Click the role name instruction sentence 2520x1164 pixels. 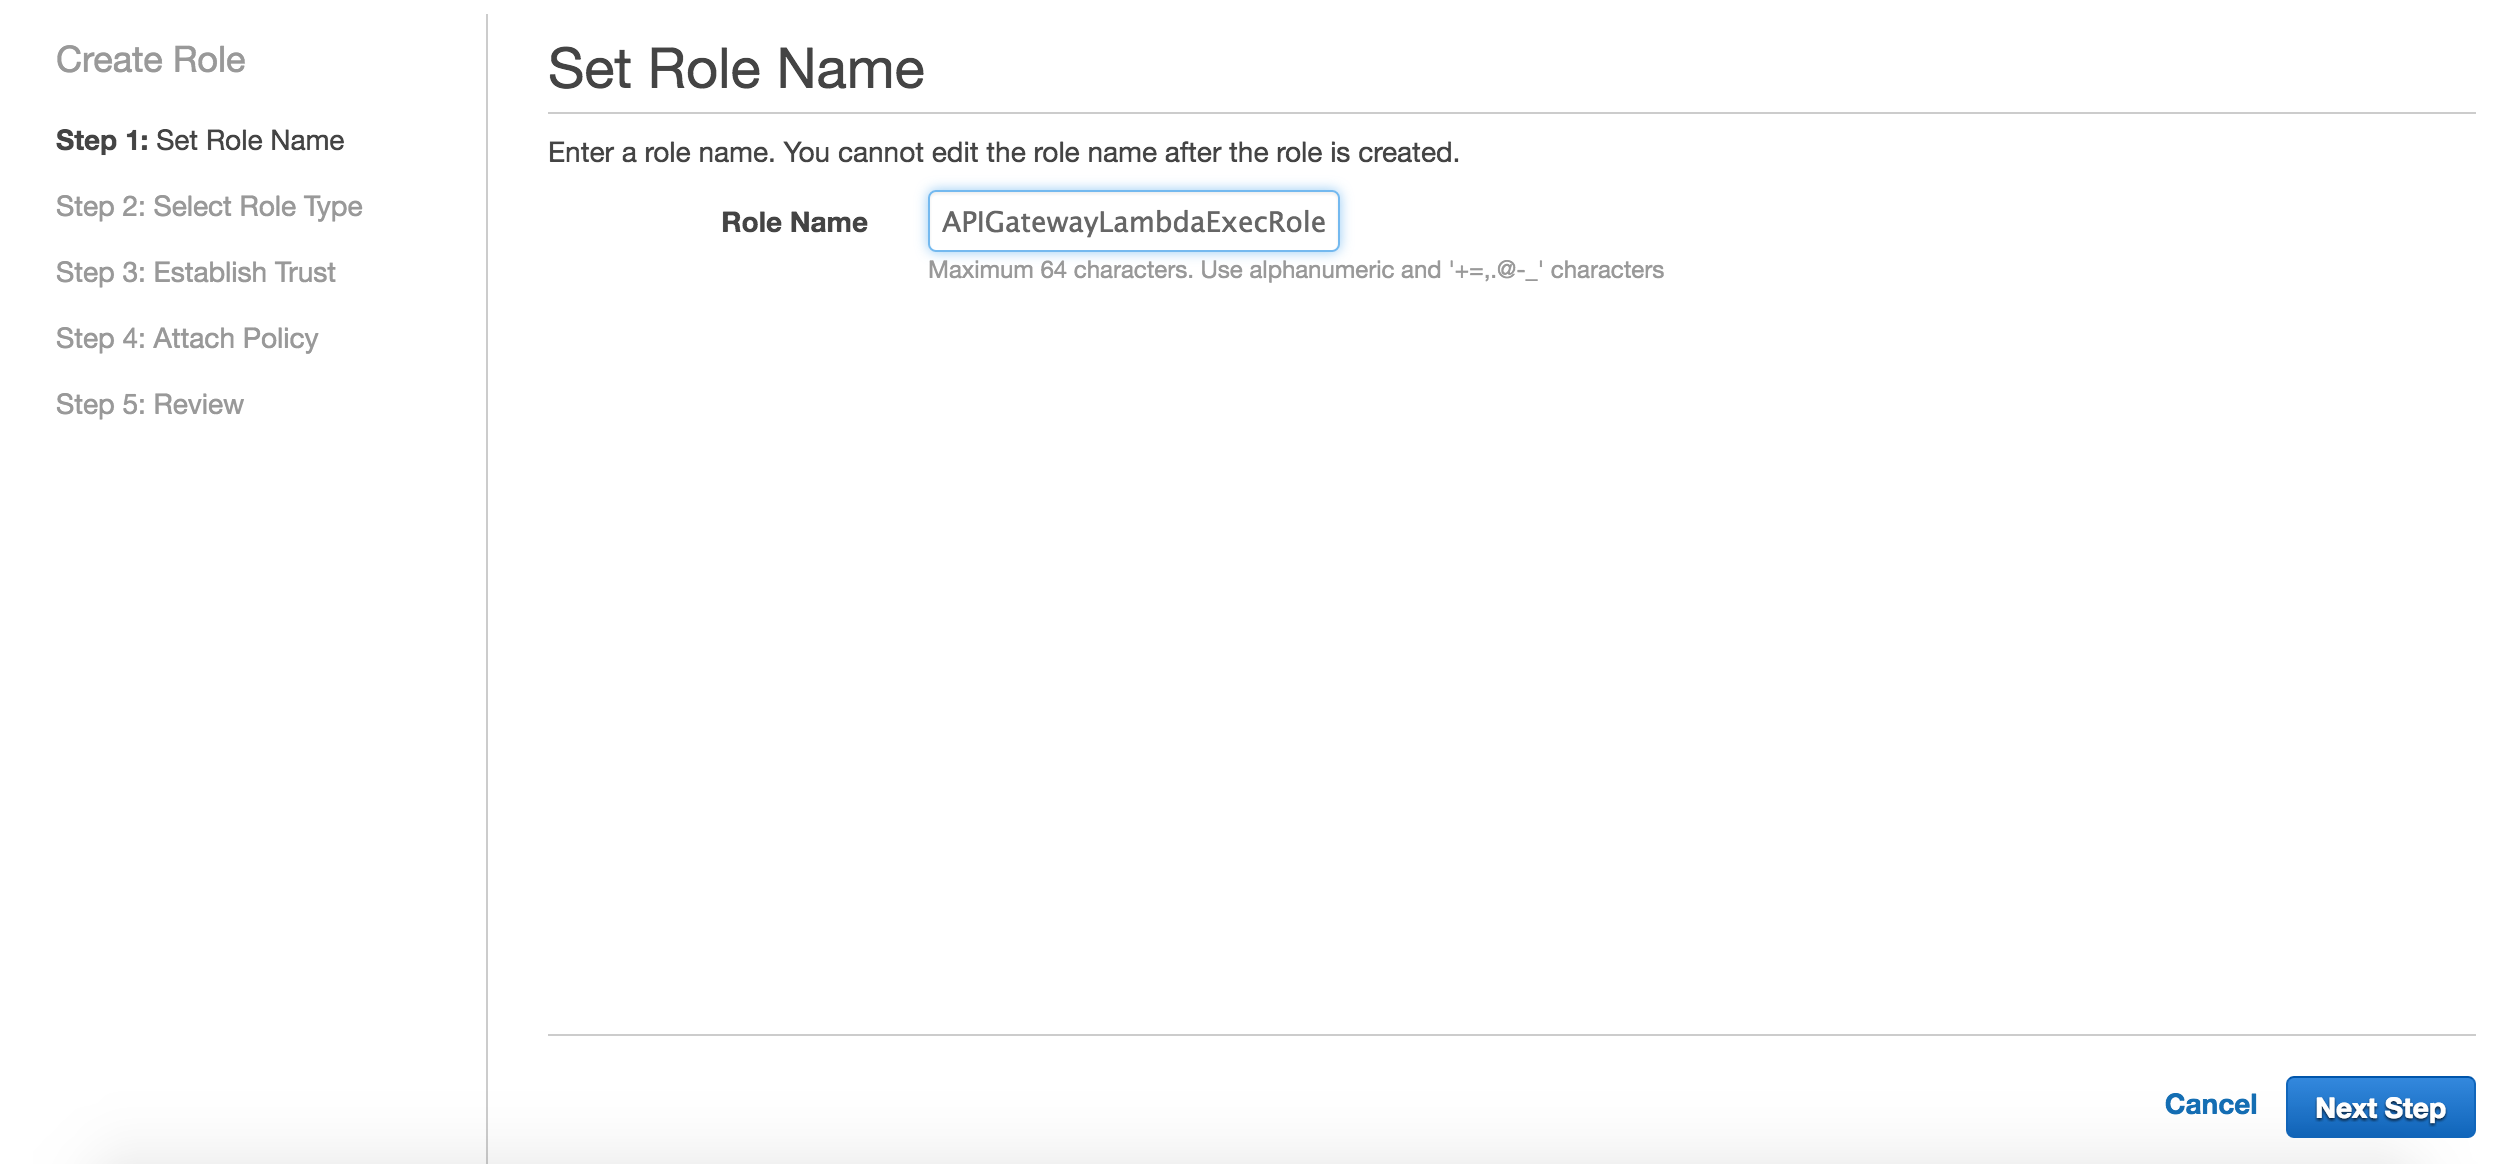1003,152
